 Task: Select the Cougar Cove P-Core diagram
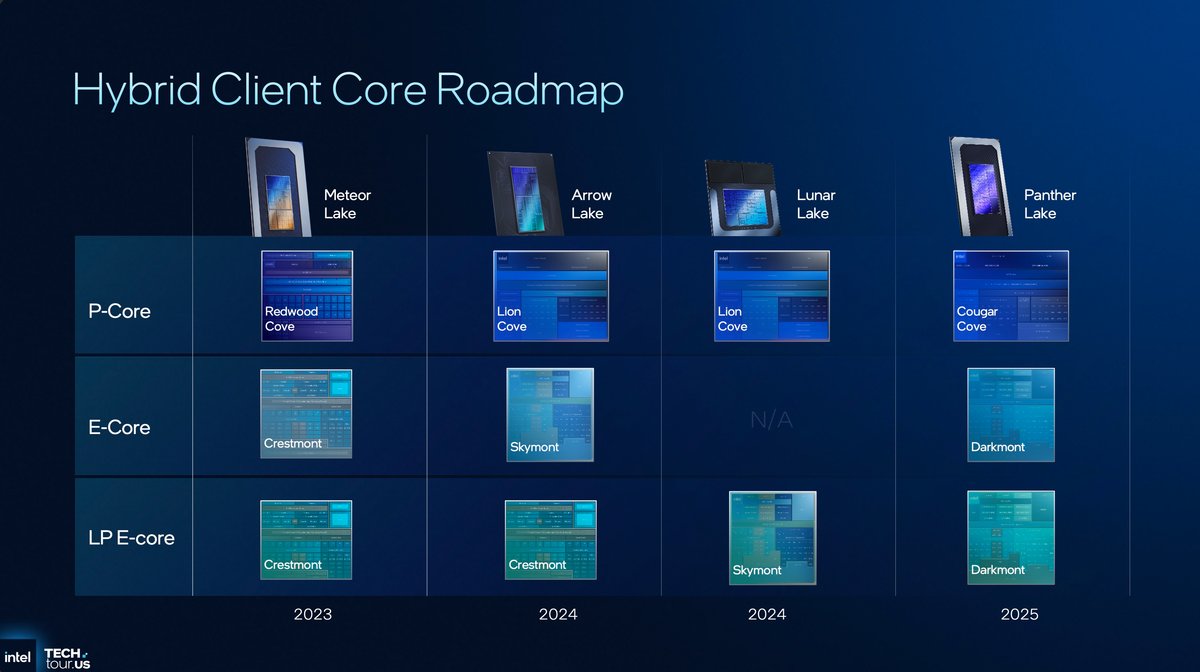[x=1010, y=296]
